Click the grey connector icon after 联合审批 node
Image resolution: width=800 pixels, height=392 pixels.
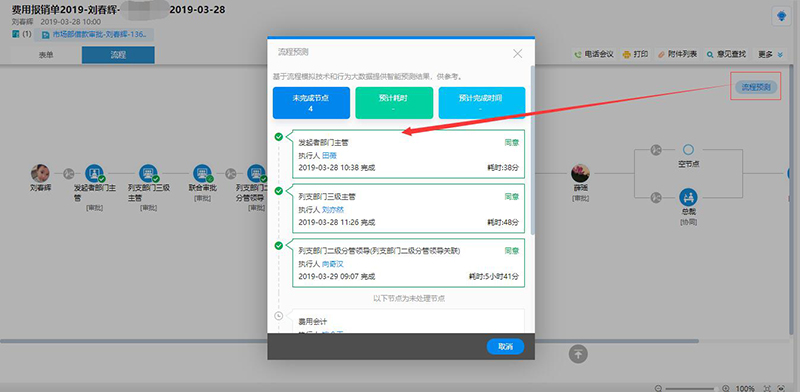[231, 174]
